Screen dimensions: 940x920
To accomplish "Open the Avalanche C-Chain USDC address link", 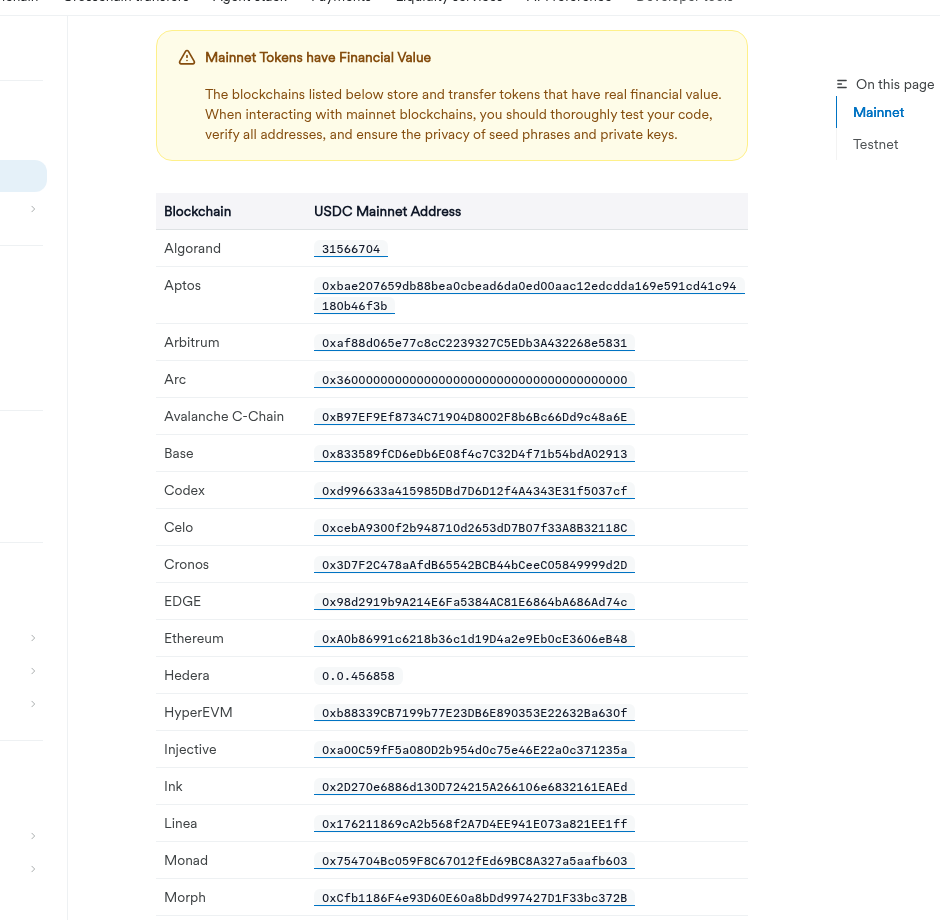I will click(x=474, y=417).
